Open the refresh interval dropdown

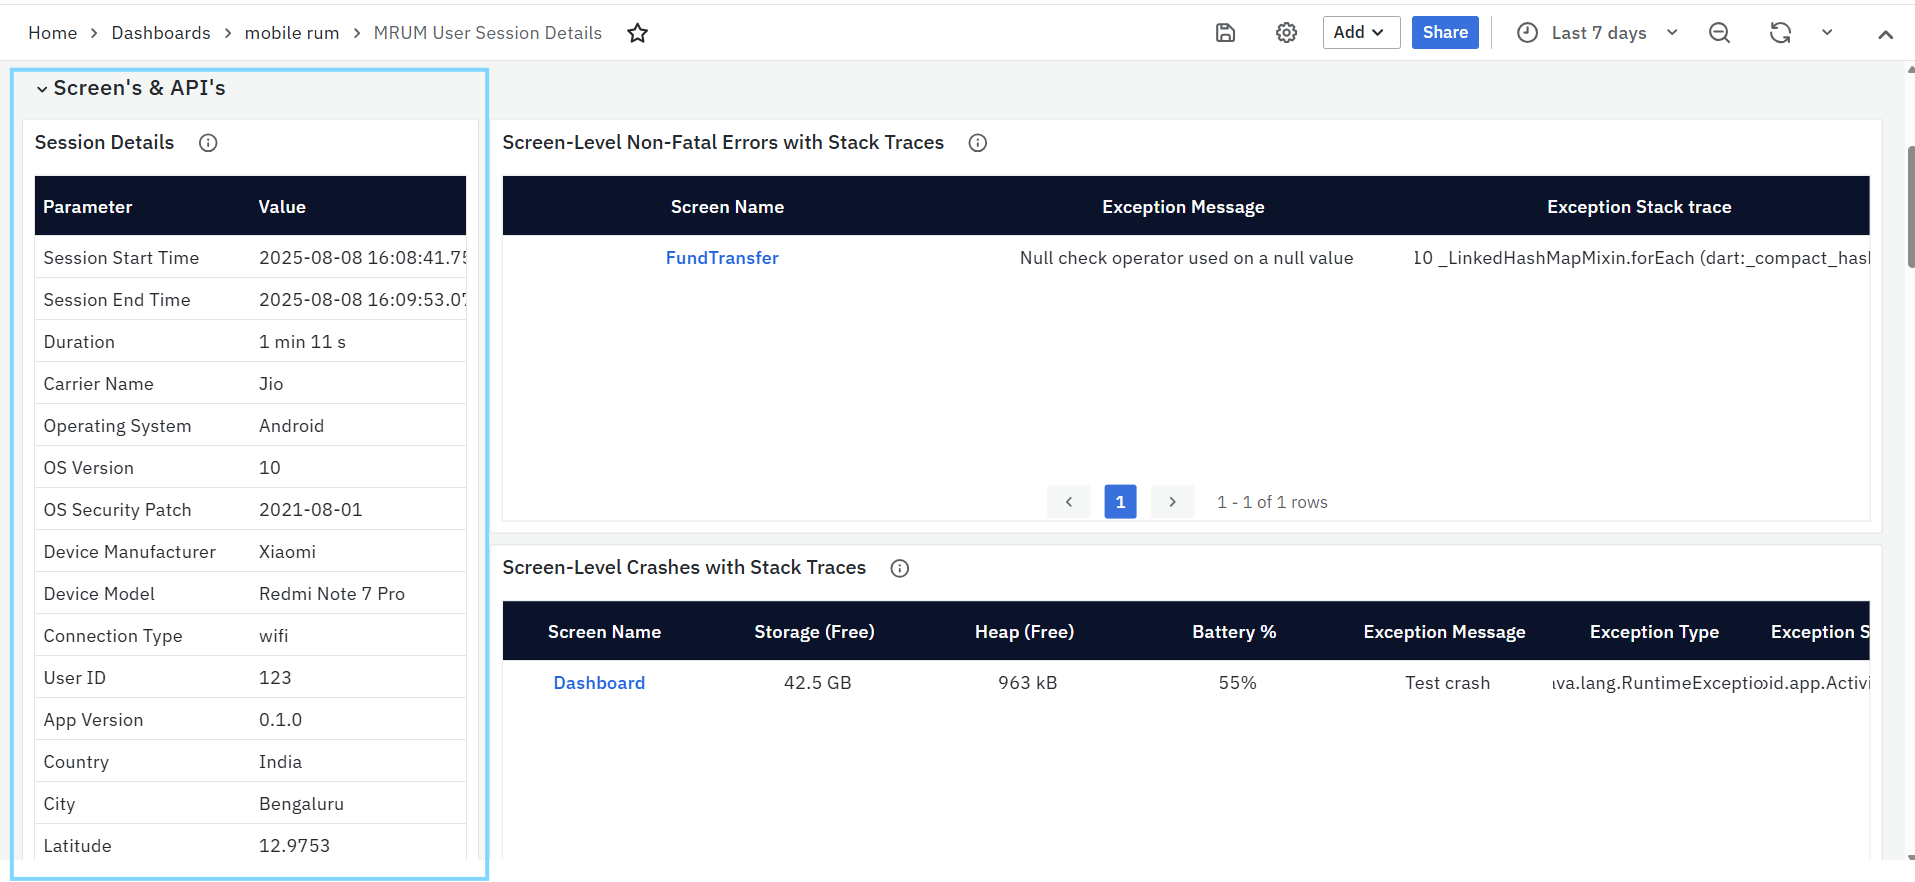(x=1827, y=33)
